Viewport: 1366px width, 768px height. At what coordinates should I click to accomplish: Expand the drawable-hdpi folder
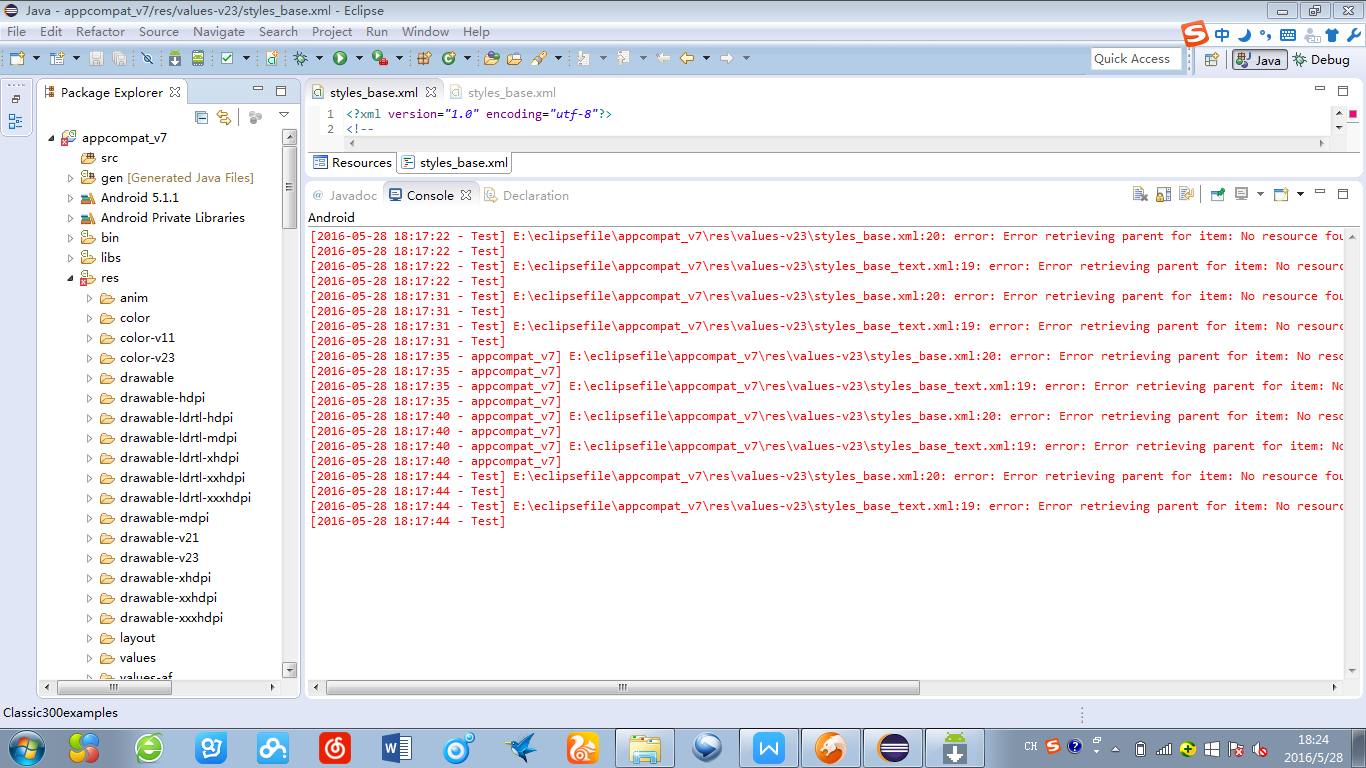89,398
